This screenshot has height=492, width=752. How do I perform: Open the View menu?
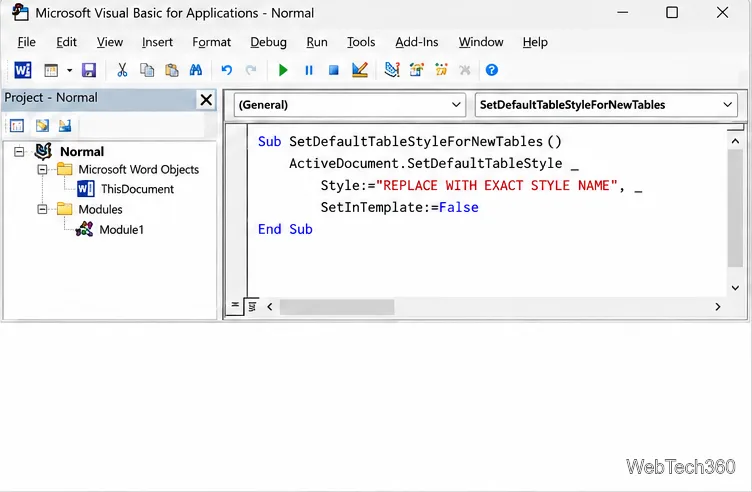click(110, 42)
